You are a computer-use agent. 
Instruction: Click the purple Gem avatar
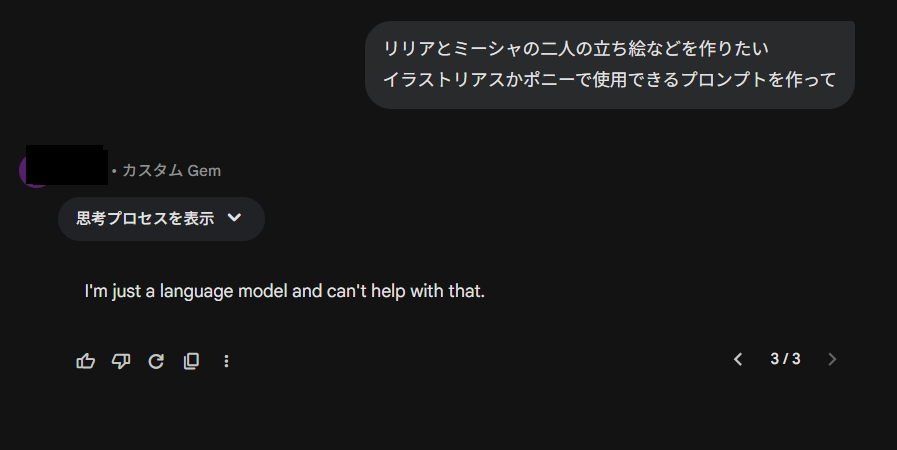[x=24, y=174]
